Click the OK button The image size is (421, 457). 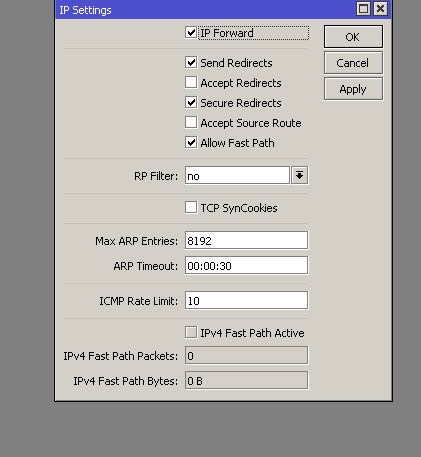click(353, 37)
